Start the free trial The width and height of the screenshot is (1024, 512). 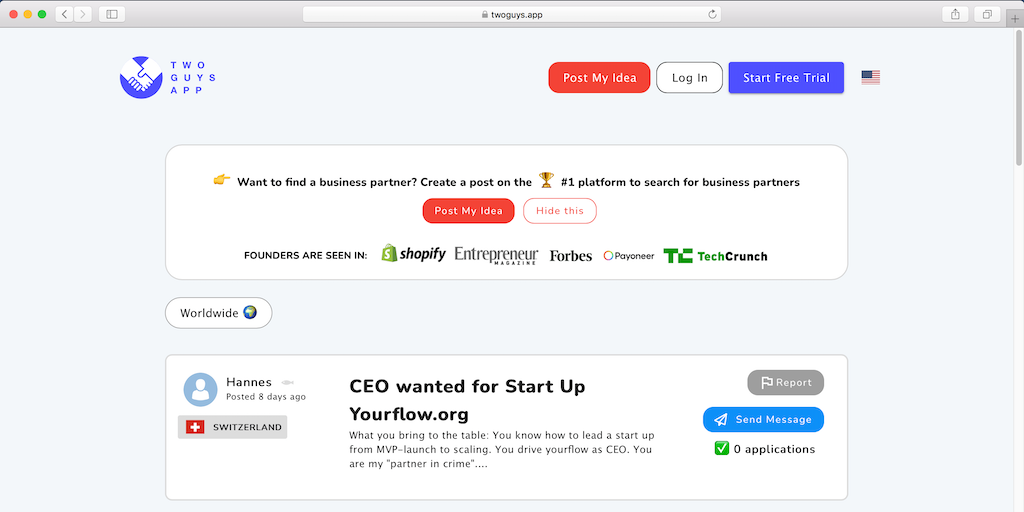[786, 78]
